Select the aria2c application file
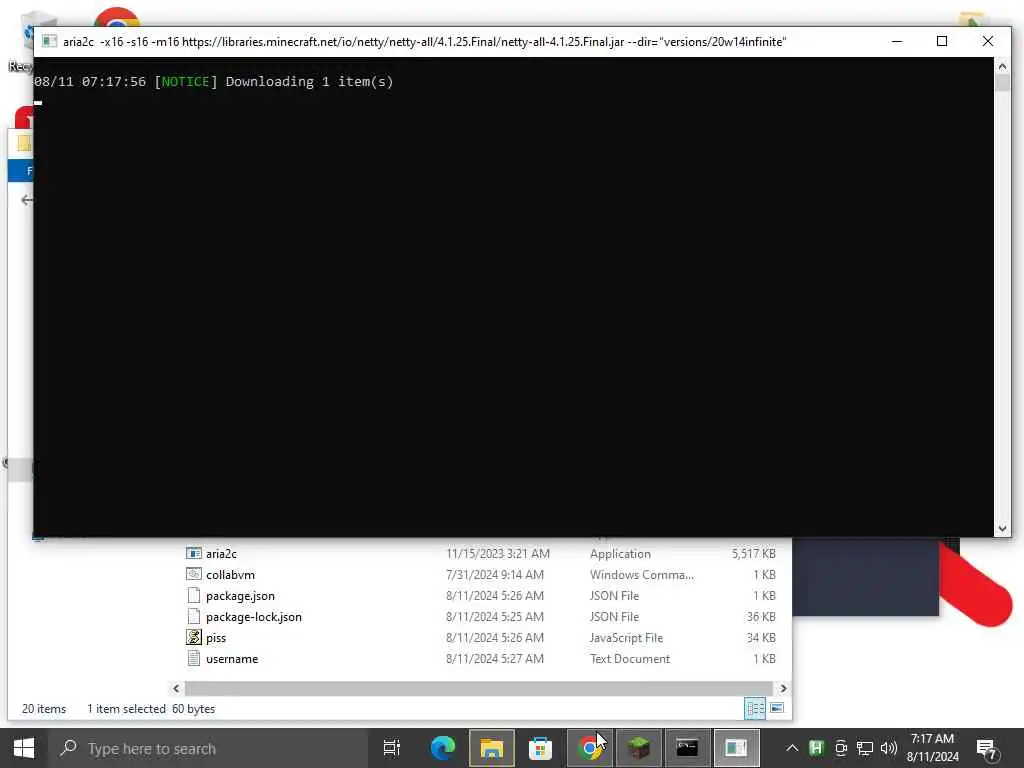Screen dimensions: 1024x768 click(x=221, y=554)
